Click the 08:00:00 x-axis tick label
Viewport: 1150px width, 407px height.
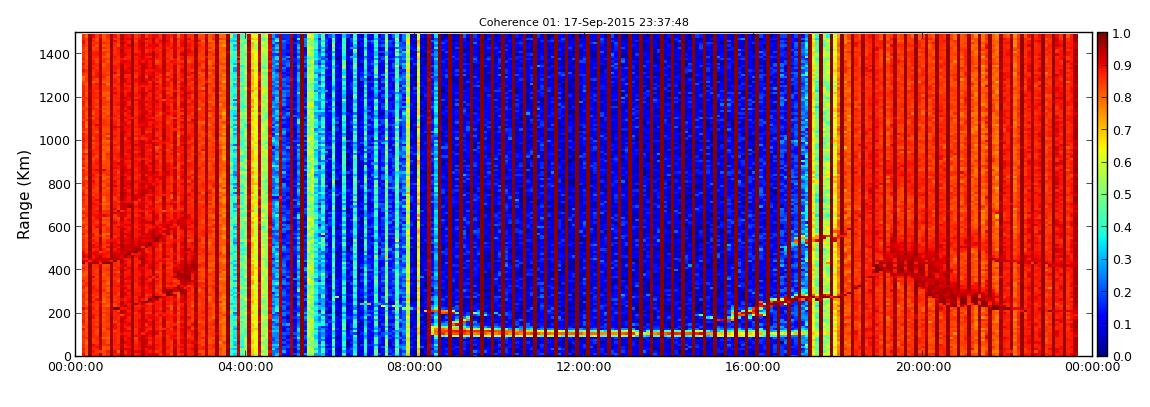[x=414, y=367]
